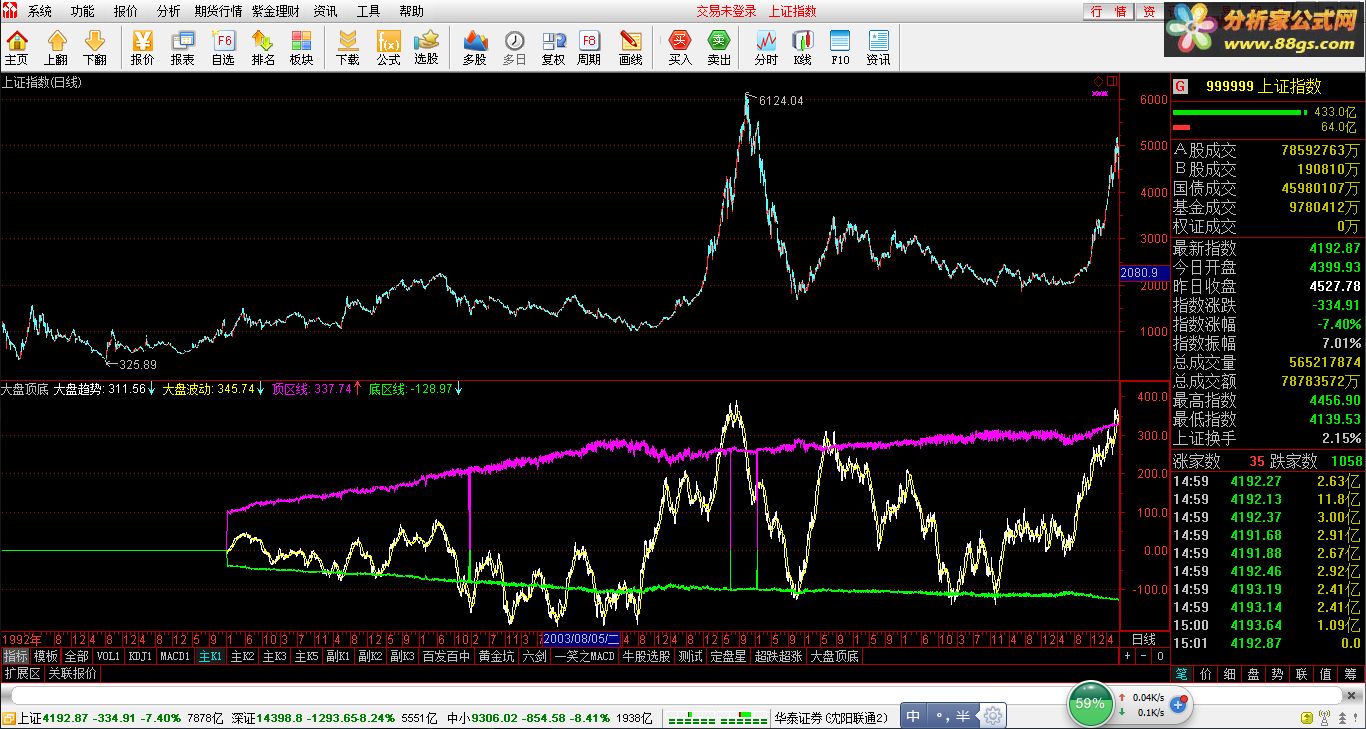
Task: Click the 中 Chinese input mode toggle
Action: click(913, 716)
